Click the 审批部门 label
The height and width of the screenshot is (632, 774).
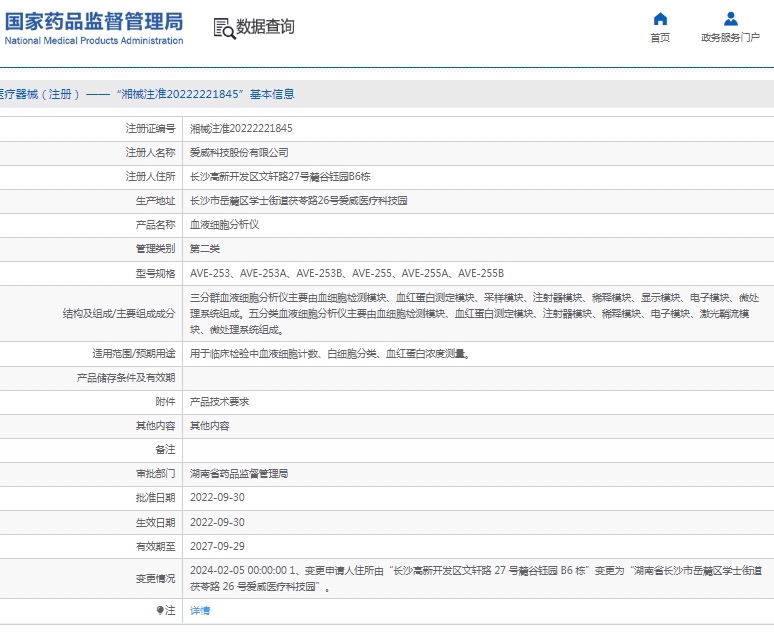click(155, 474)
